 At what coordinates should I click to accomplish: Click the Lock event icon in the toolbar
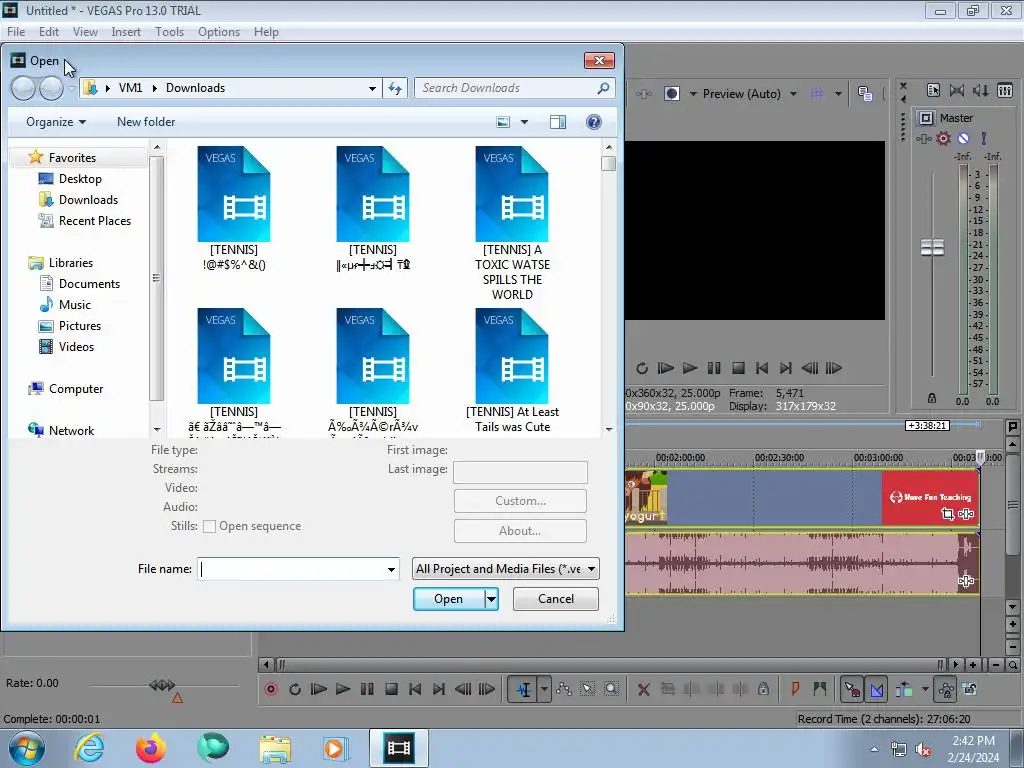(763, 689)
